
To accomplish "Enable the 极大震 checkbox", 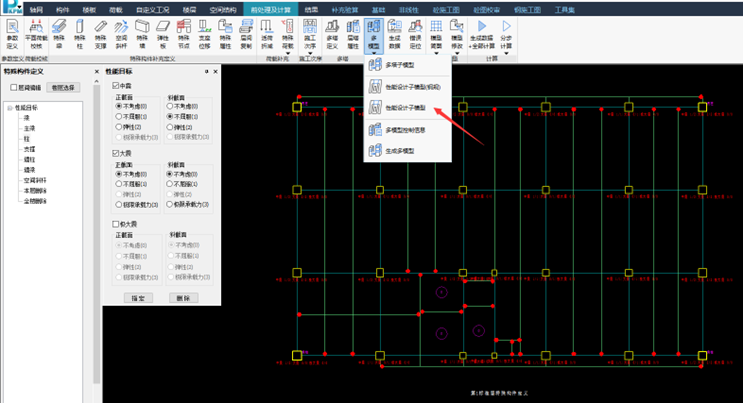I will coord(116,224).
